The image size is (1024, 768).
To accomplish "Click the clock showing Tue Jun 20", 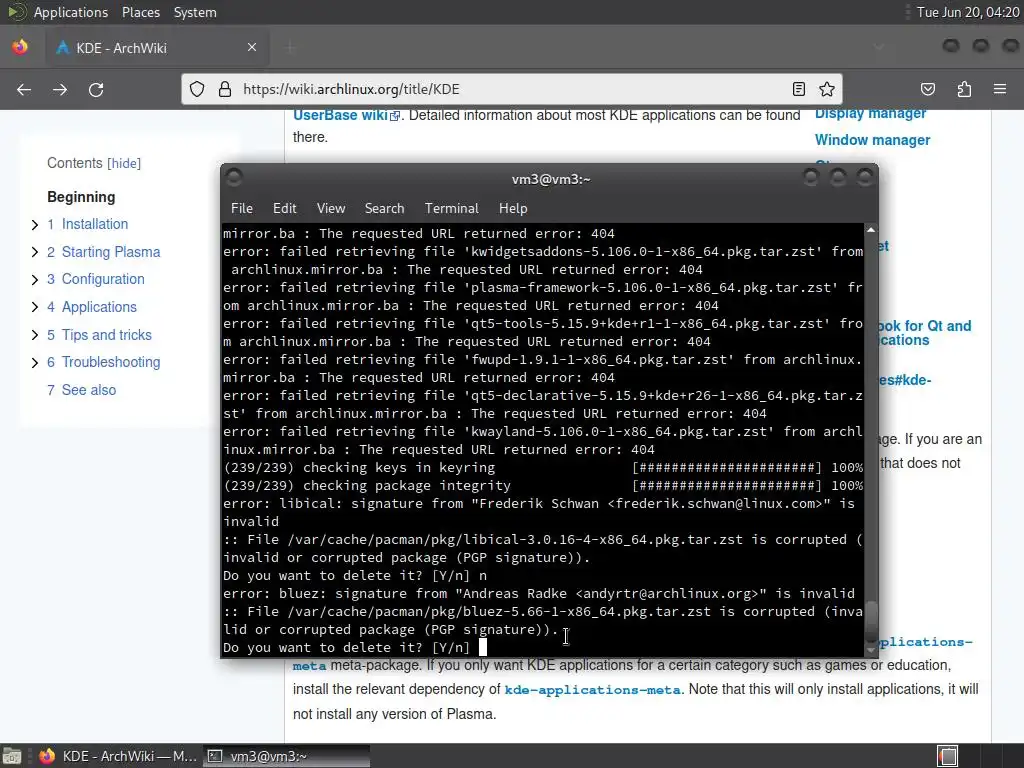I will (x=968, y=12).
